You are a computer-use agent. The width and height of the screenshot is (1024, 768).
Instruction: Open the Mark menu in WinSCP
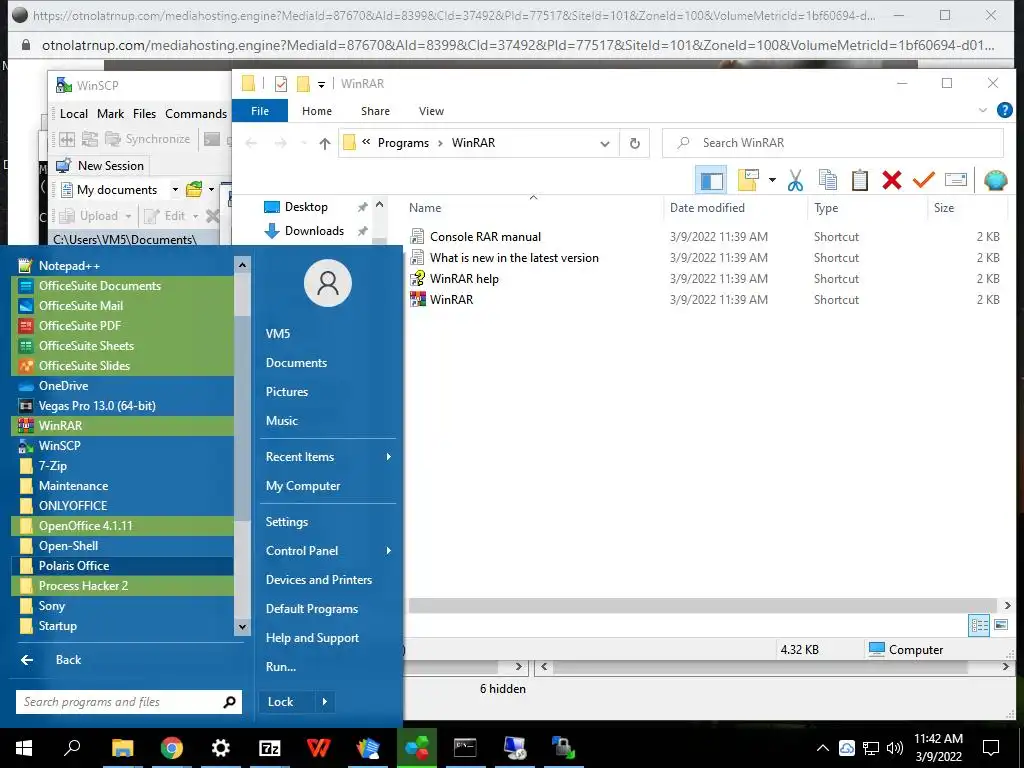110,114
